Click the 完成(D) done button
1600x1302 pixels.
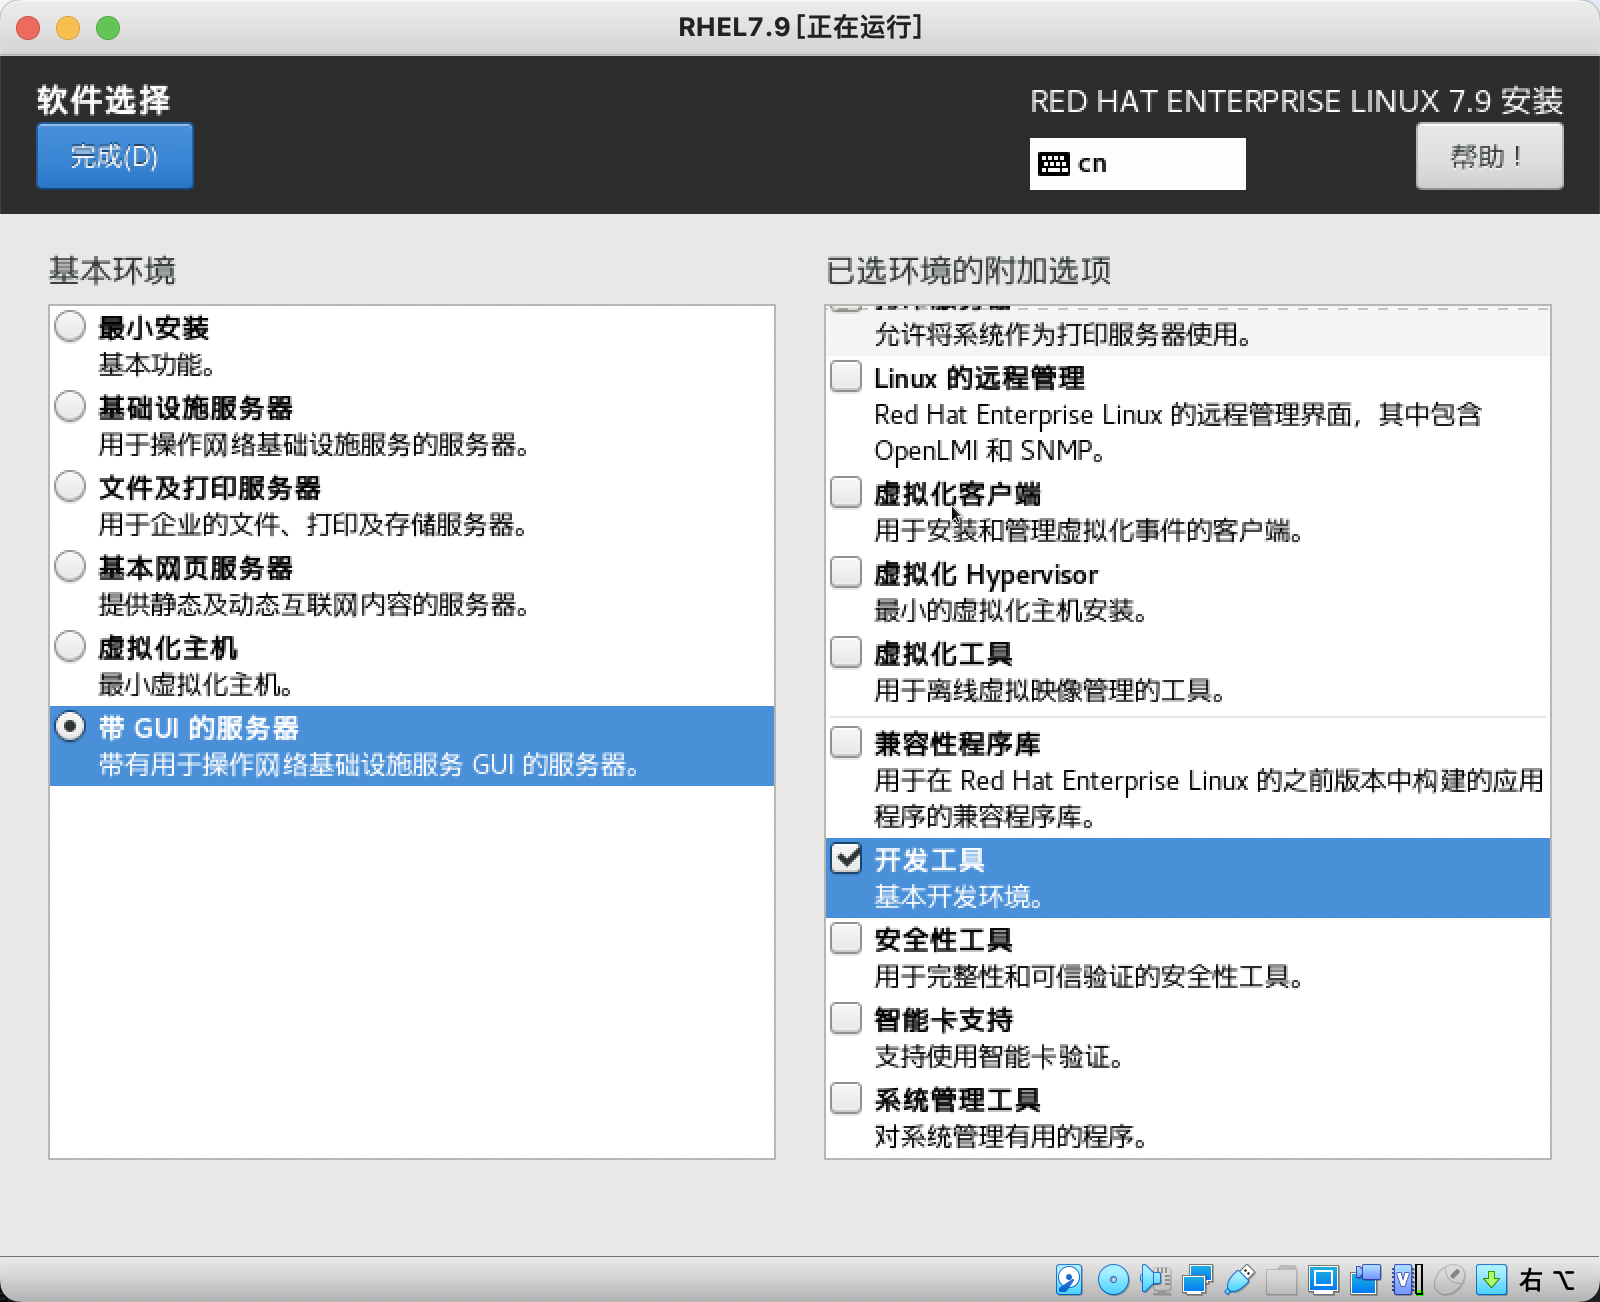pyautogui.click(x=115, y=156)
